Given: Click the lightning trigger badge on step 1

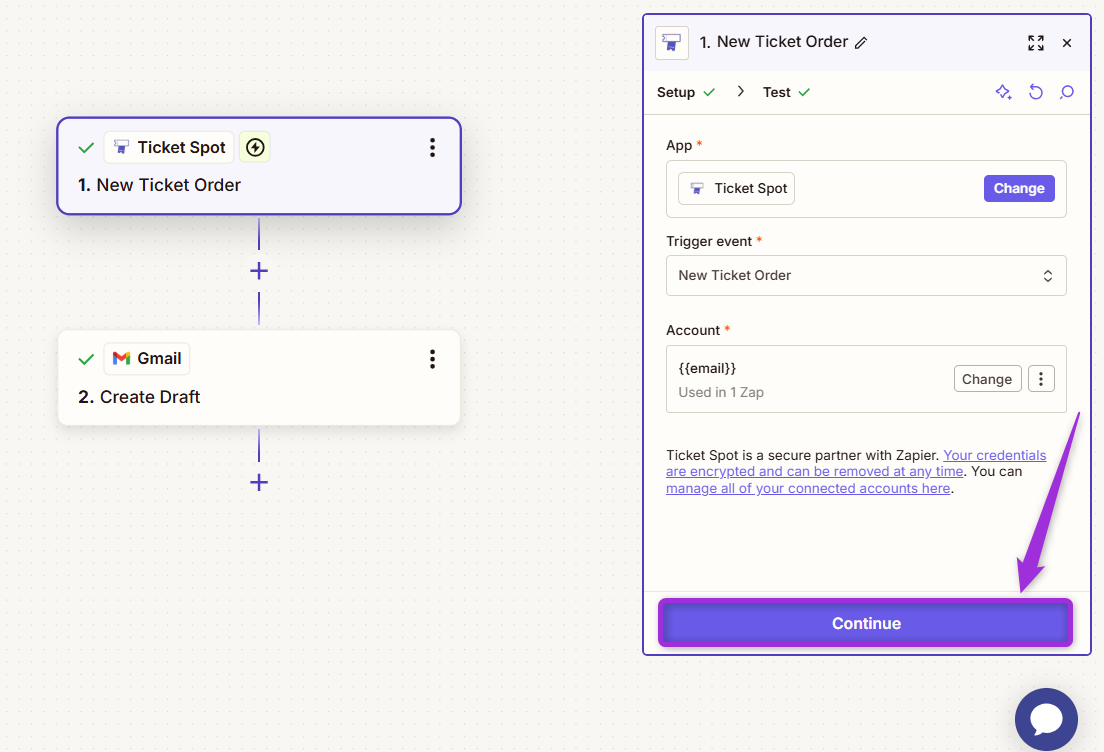Looking at the screenshot, I should click(x=255, y=147).
